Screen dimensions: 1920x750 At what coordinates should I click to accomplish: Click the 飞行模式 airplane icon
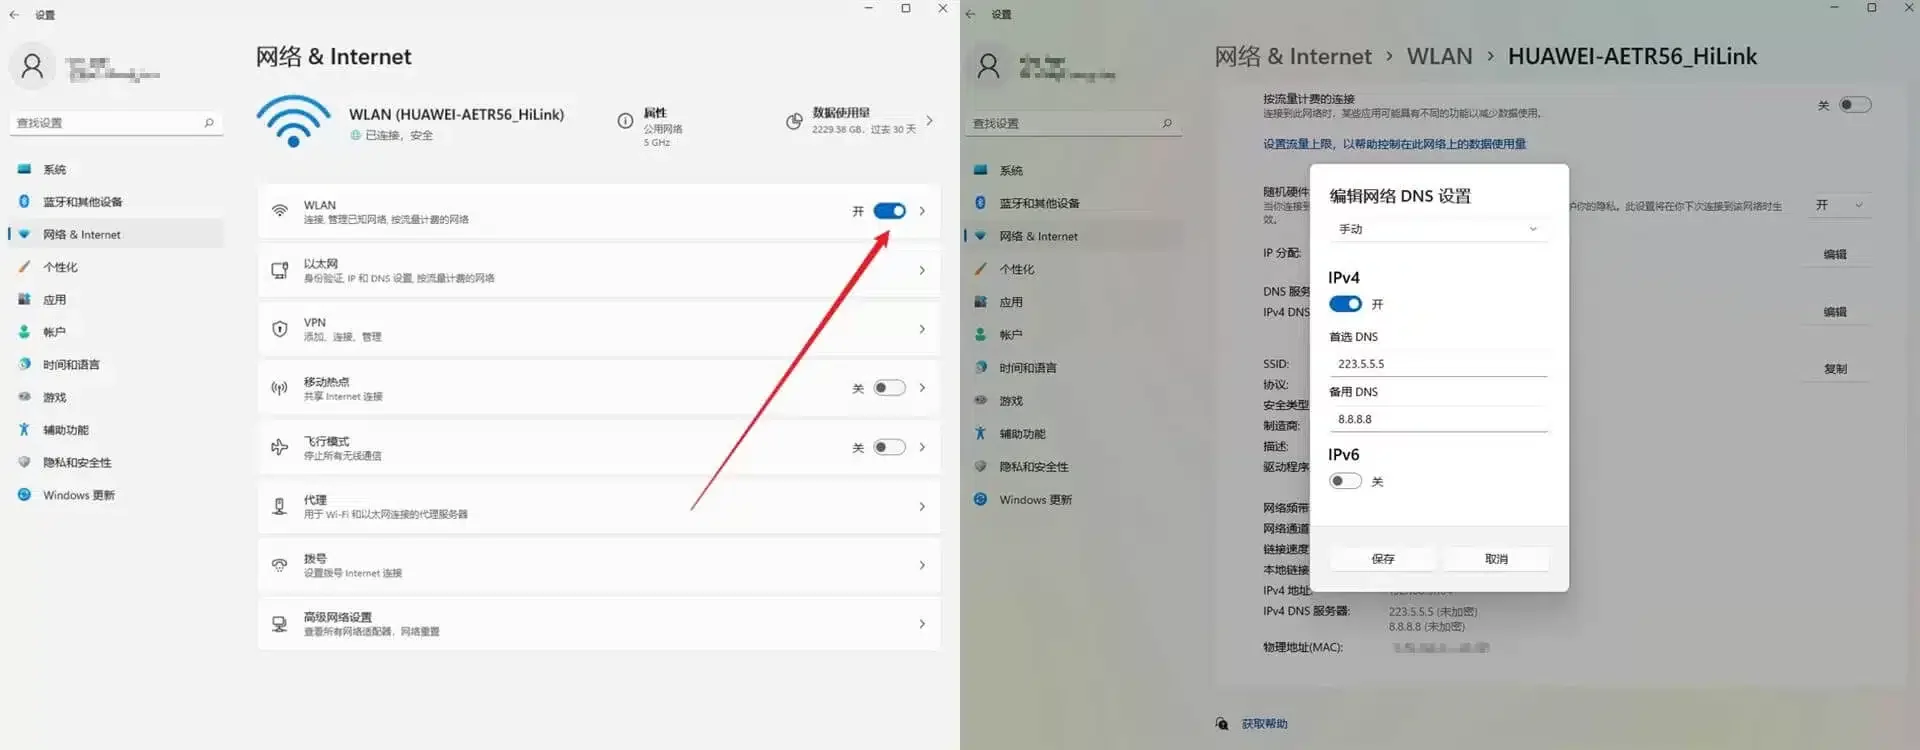click(280, 447)
